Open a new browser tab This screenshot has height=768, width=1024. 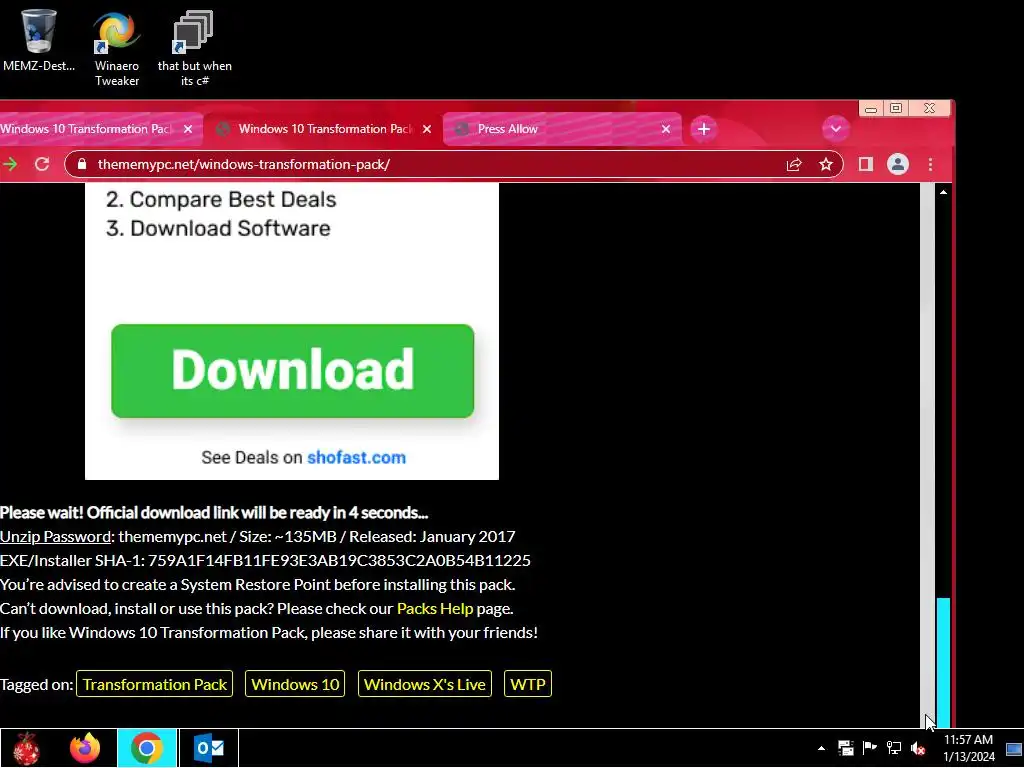704,129
